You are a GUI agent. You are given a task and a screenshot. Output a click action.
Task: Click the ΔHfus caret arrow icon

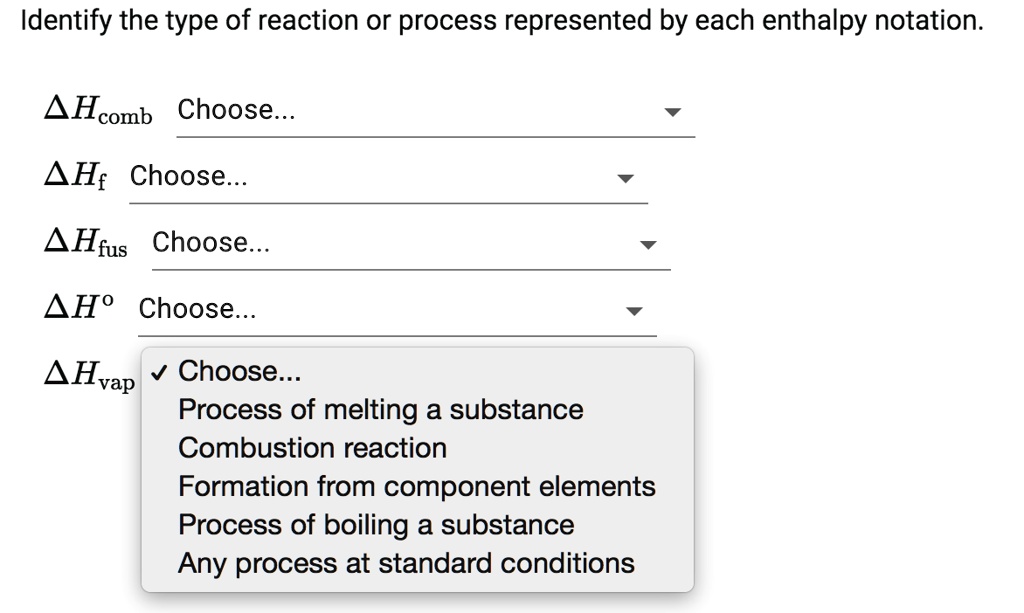(650, 245)
